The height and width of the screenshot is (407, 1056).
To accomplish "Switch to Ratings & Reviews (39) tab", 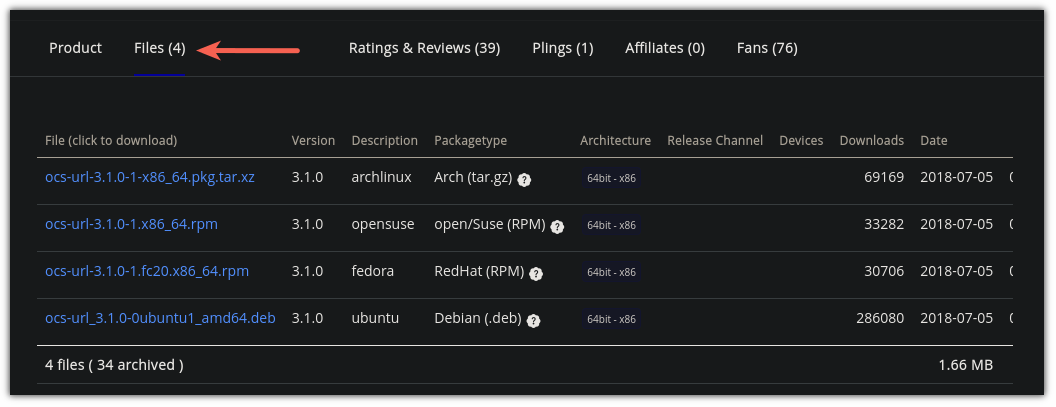I will [x=424, y=48].
